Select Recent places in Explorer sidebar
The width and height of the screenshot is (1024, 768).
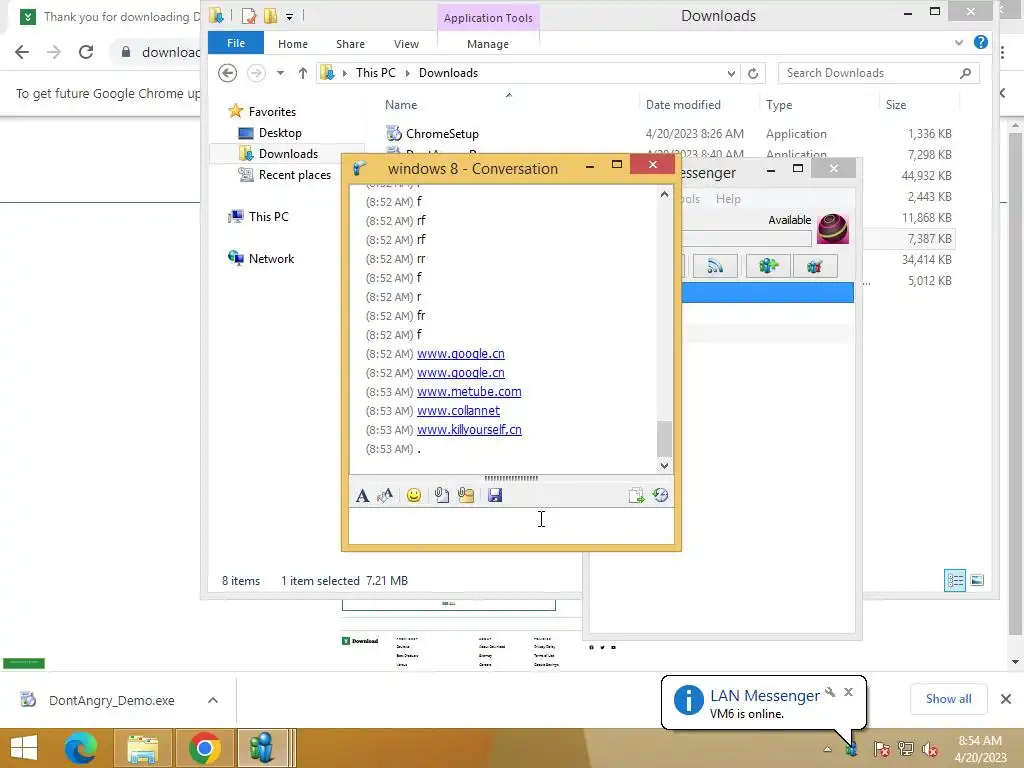[295, 175]
